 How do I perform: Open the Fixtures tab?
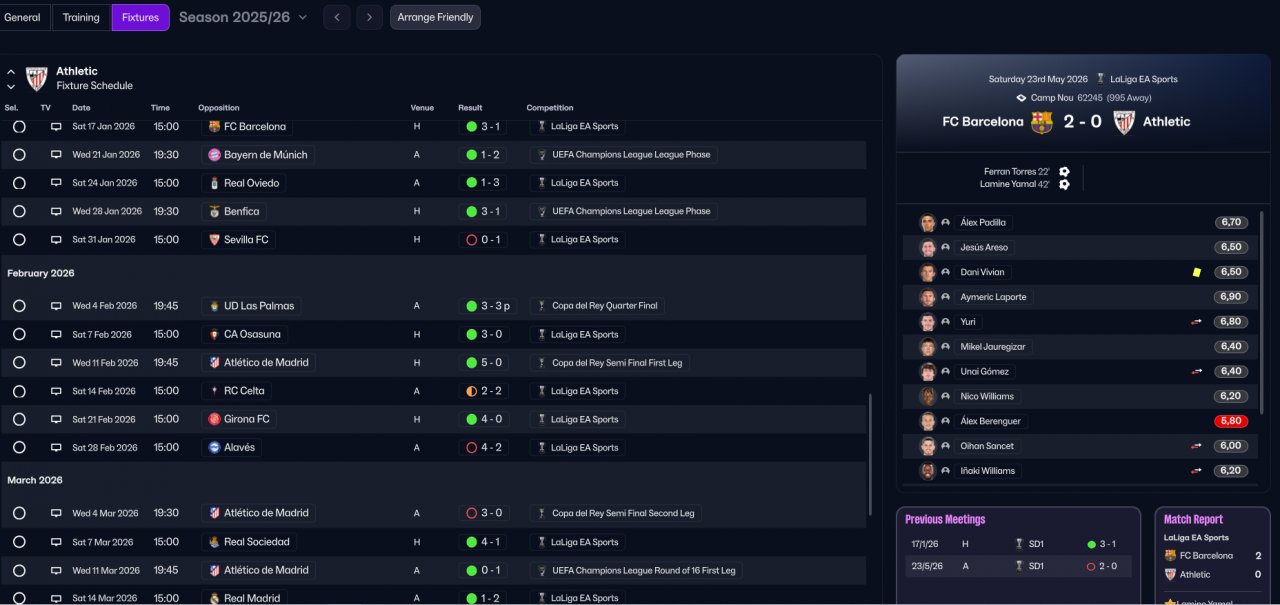(140, 17)
